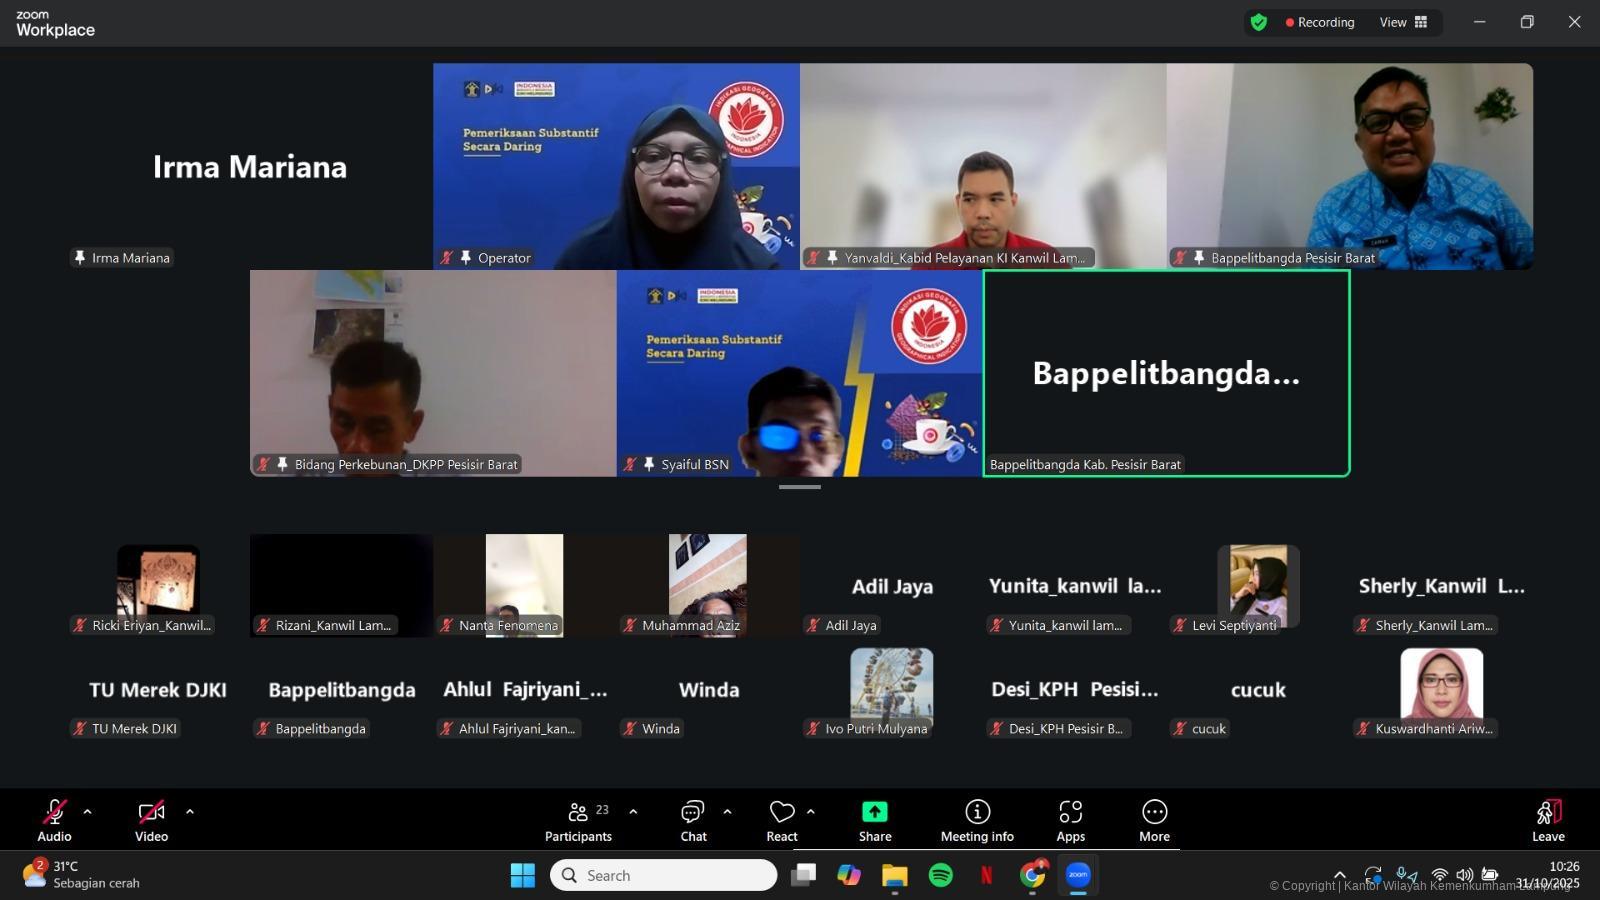Expand video settings arrow
The height and width of the screenshot is (900, 1600).
(190, 812)
